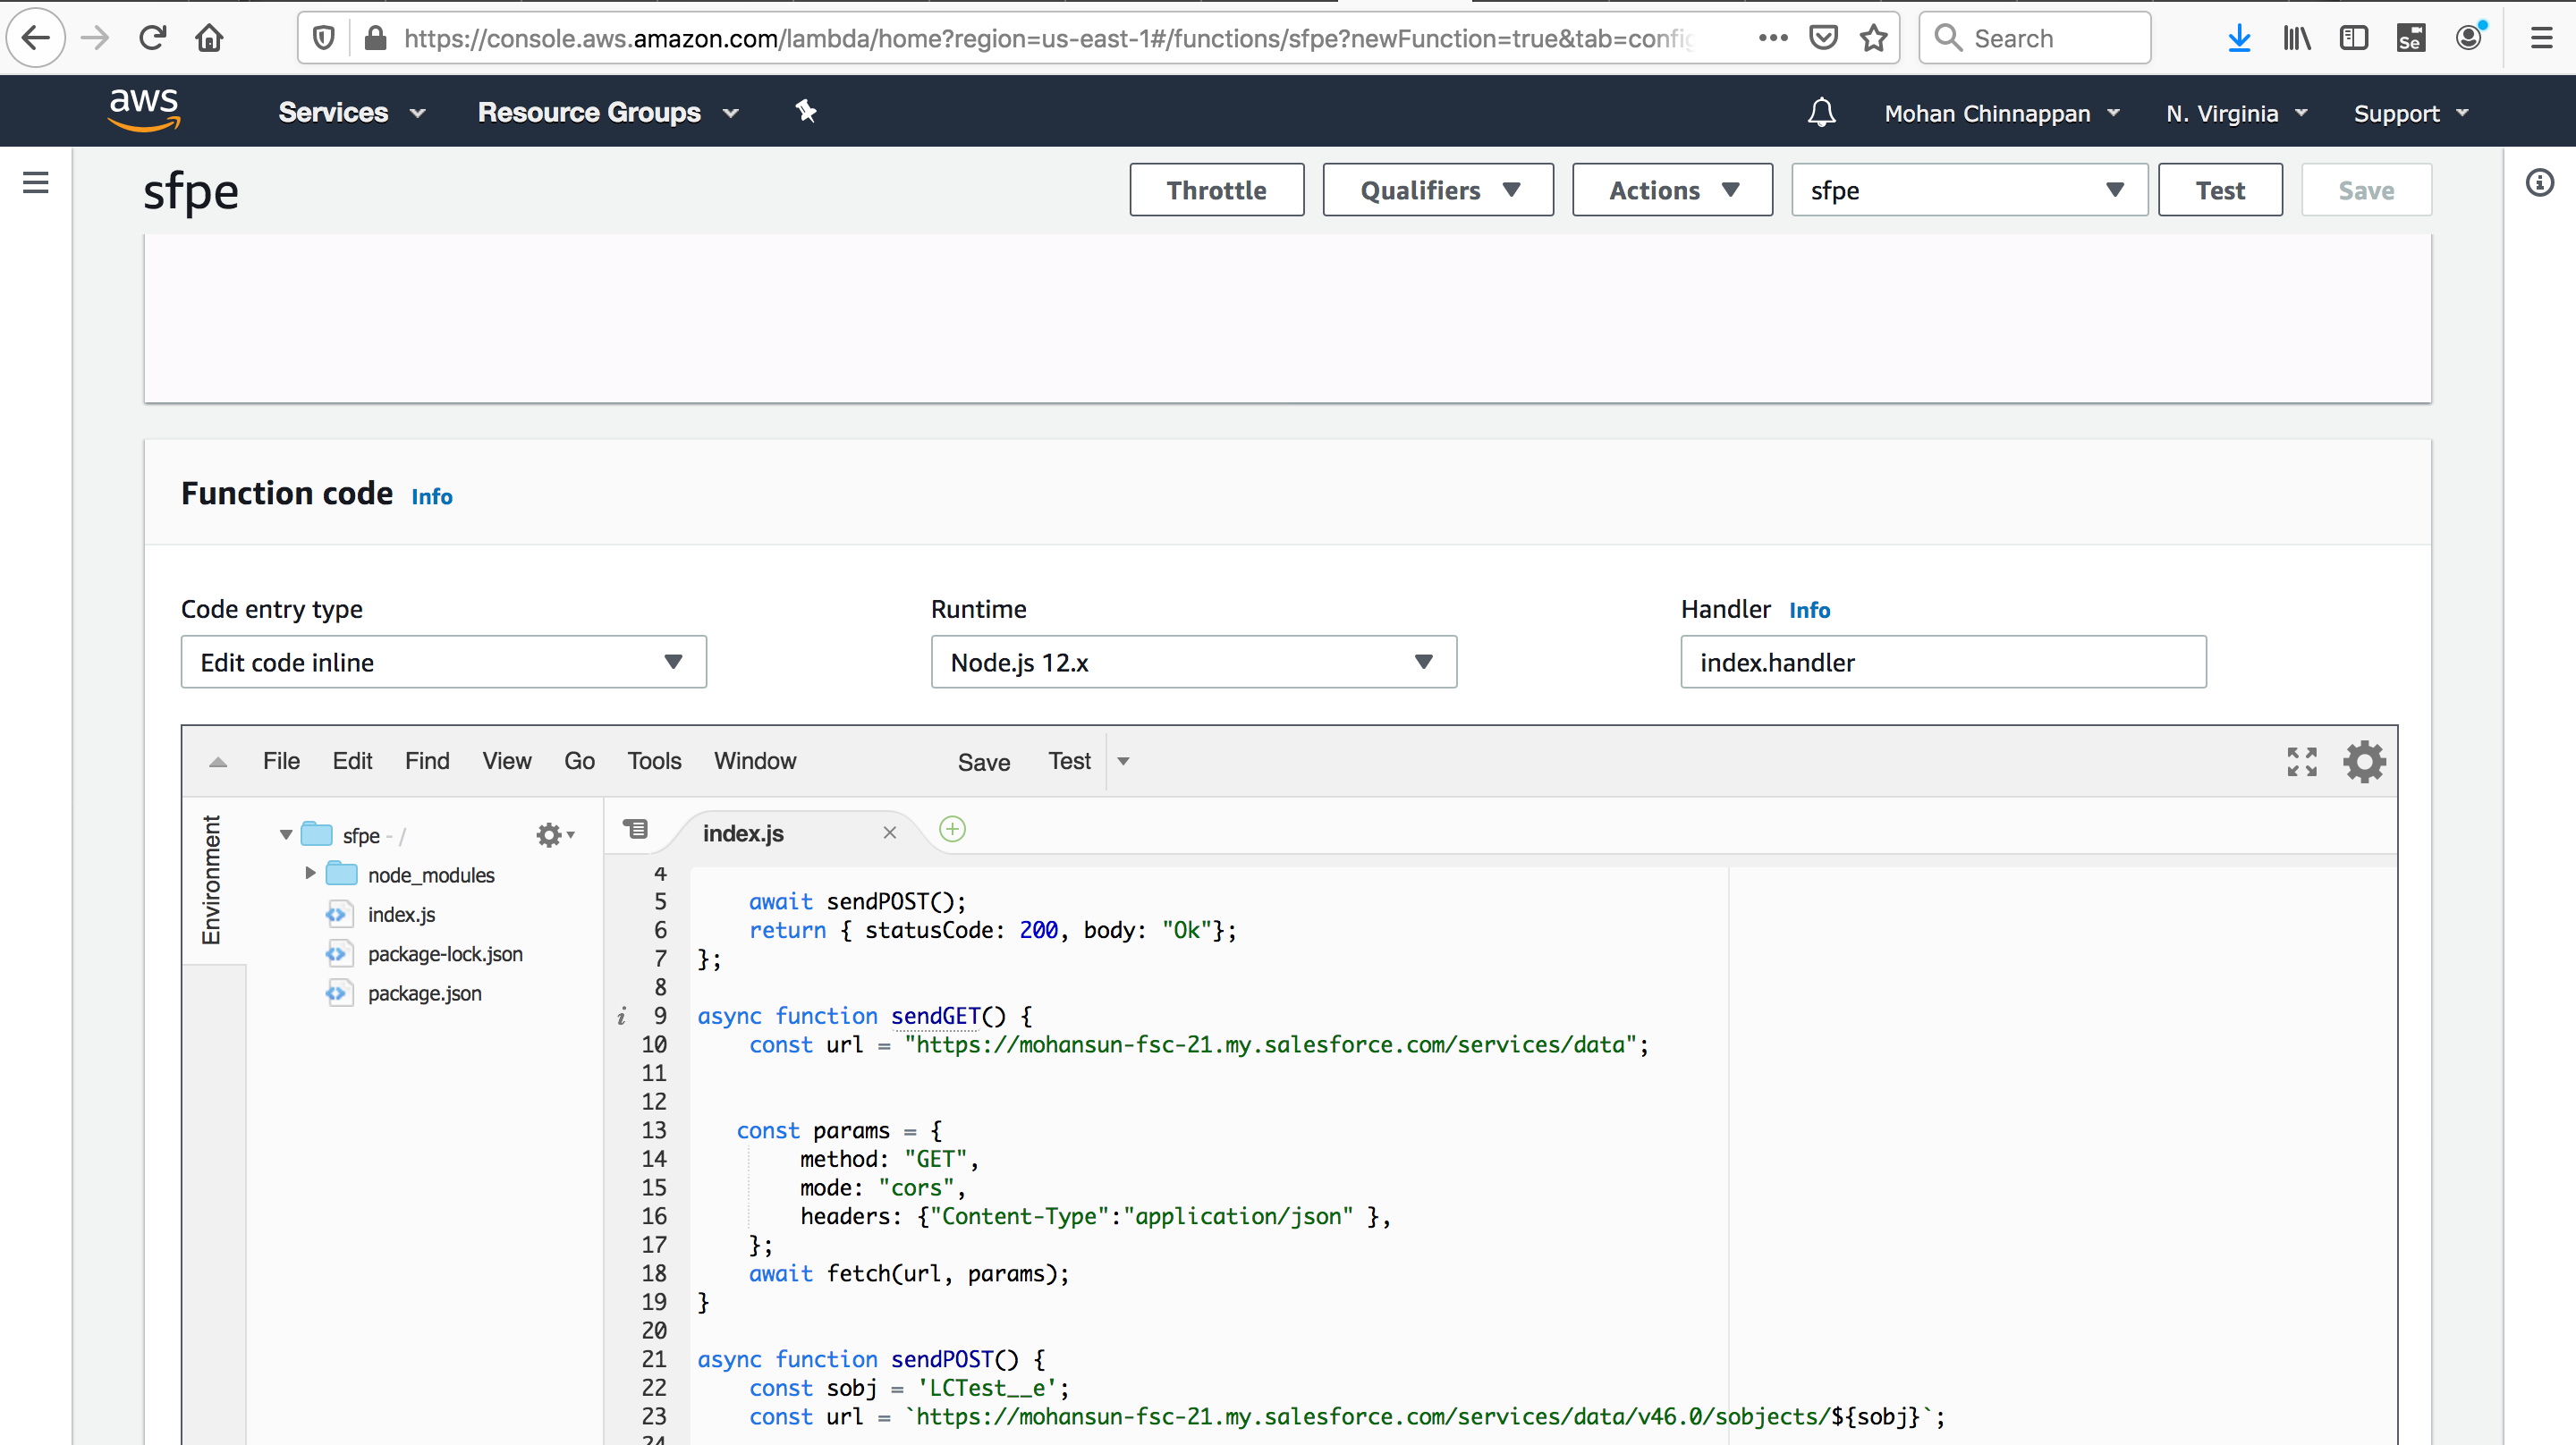This screenshot has width=2576, height=1445.
Task: Change Code entry type dropdown
Action: 443,662
